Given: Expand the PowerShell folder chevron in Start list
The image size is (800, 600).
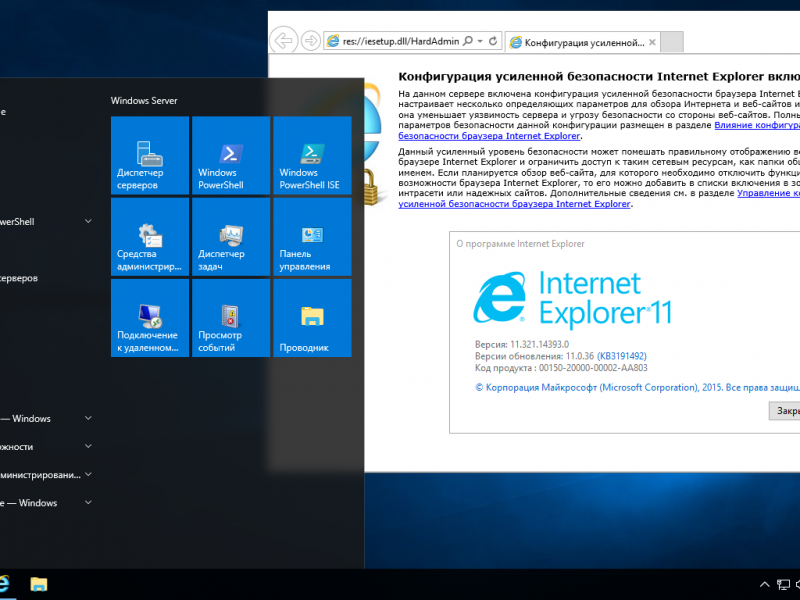Looking at the screenshot, I should (88, 221).
